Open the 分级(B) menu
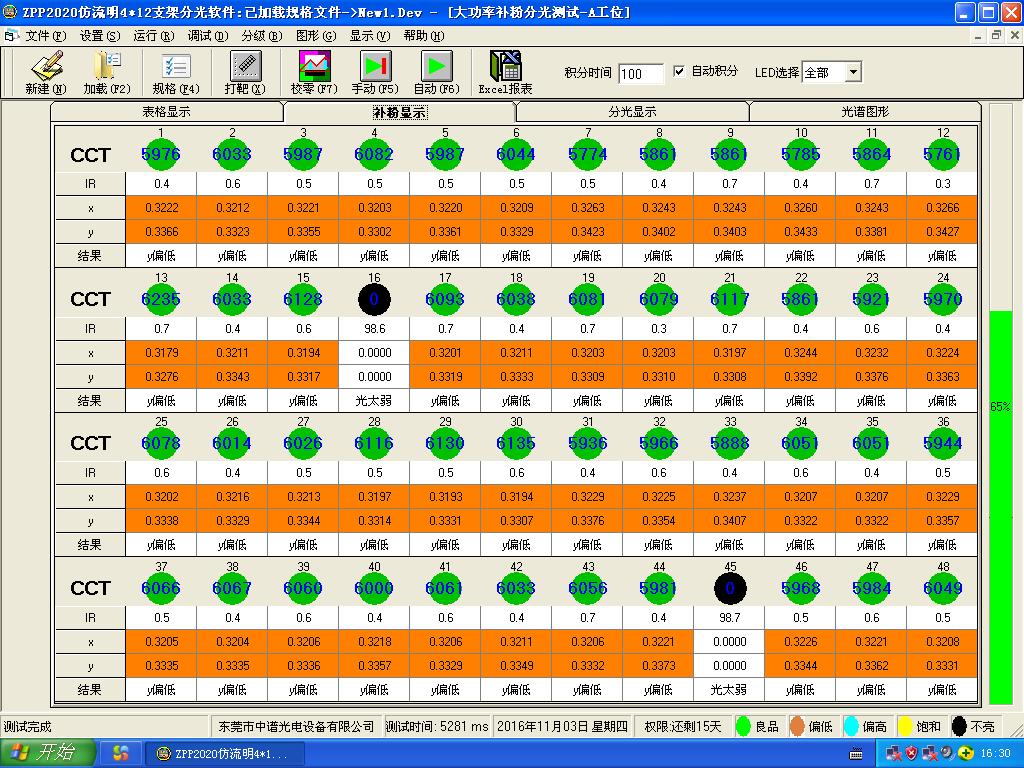1024x768 pixels. (x=261, y=36)
